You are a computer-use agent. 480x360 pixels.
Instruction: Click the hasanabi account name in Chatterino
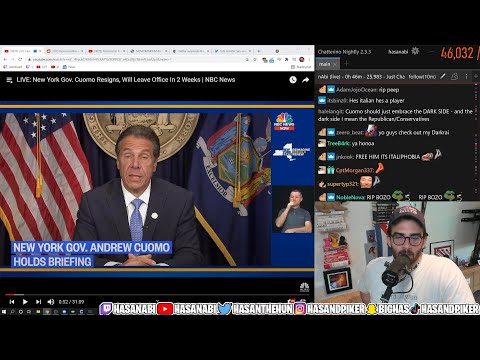point(398,52)
